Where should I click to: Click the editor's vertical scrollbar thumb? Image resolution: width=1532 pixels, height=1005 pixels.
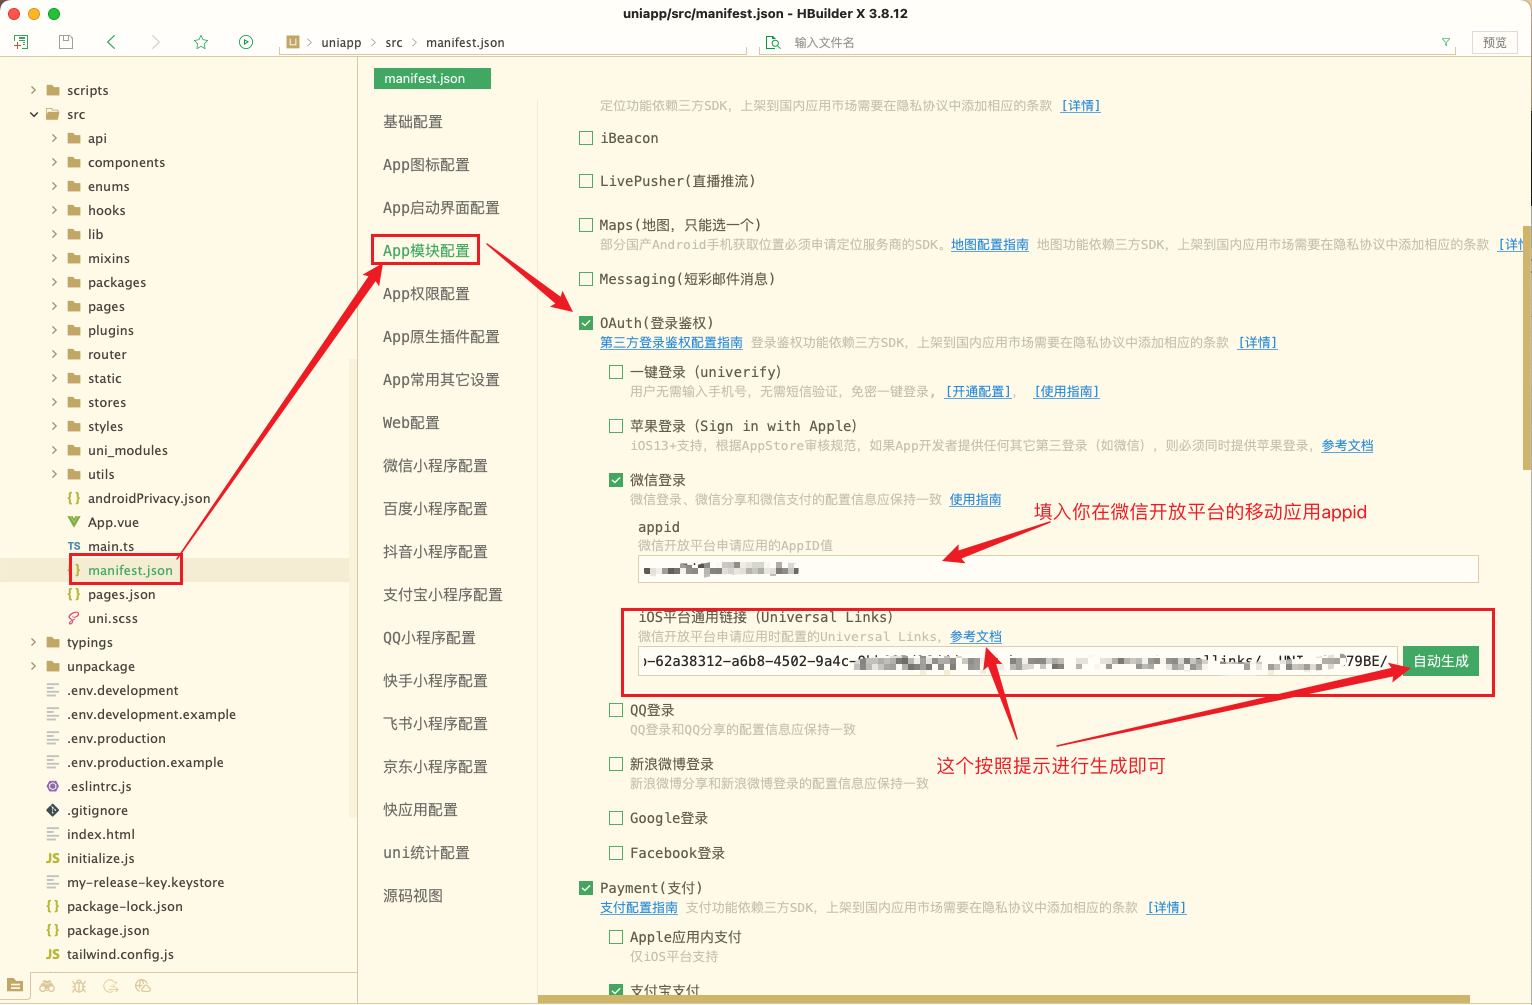point(1526,347)
